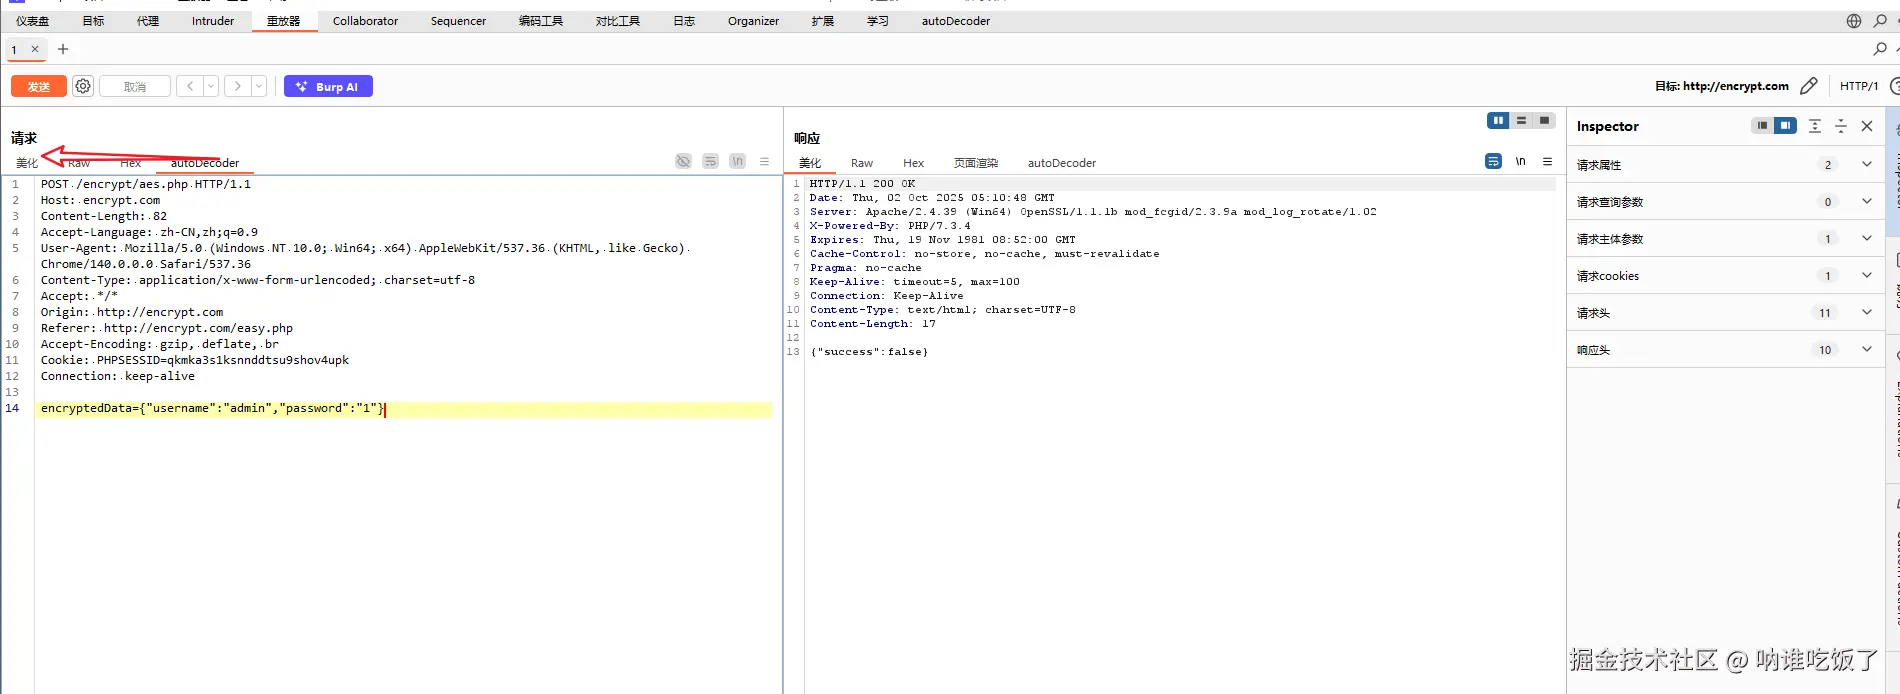Open the Collaborator tab
This screenshot has height=694, width=1900.
365,21
